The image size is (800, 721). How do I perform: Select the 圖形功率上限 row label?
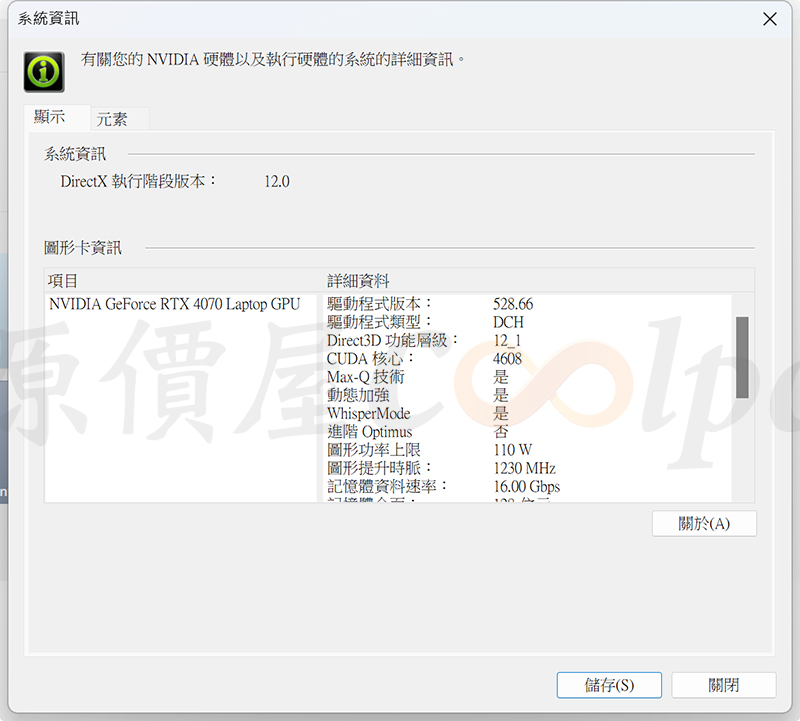374,450
